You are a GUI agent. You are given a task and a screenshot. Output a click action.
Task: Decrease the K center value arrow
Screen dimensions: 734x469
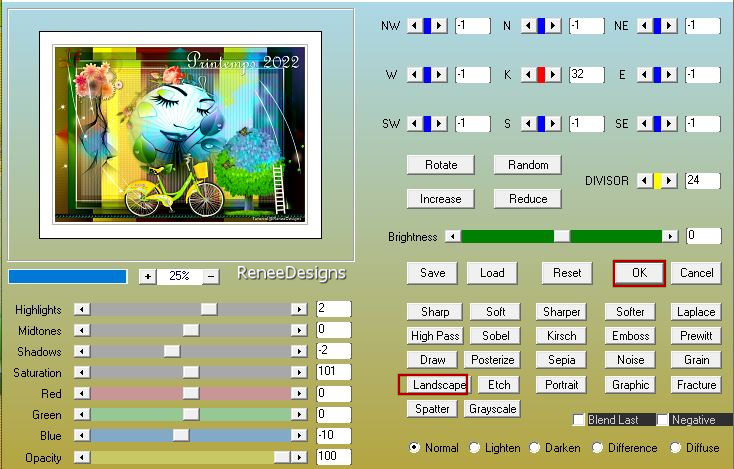528,74
